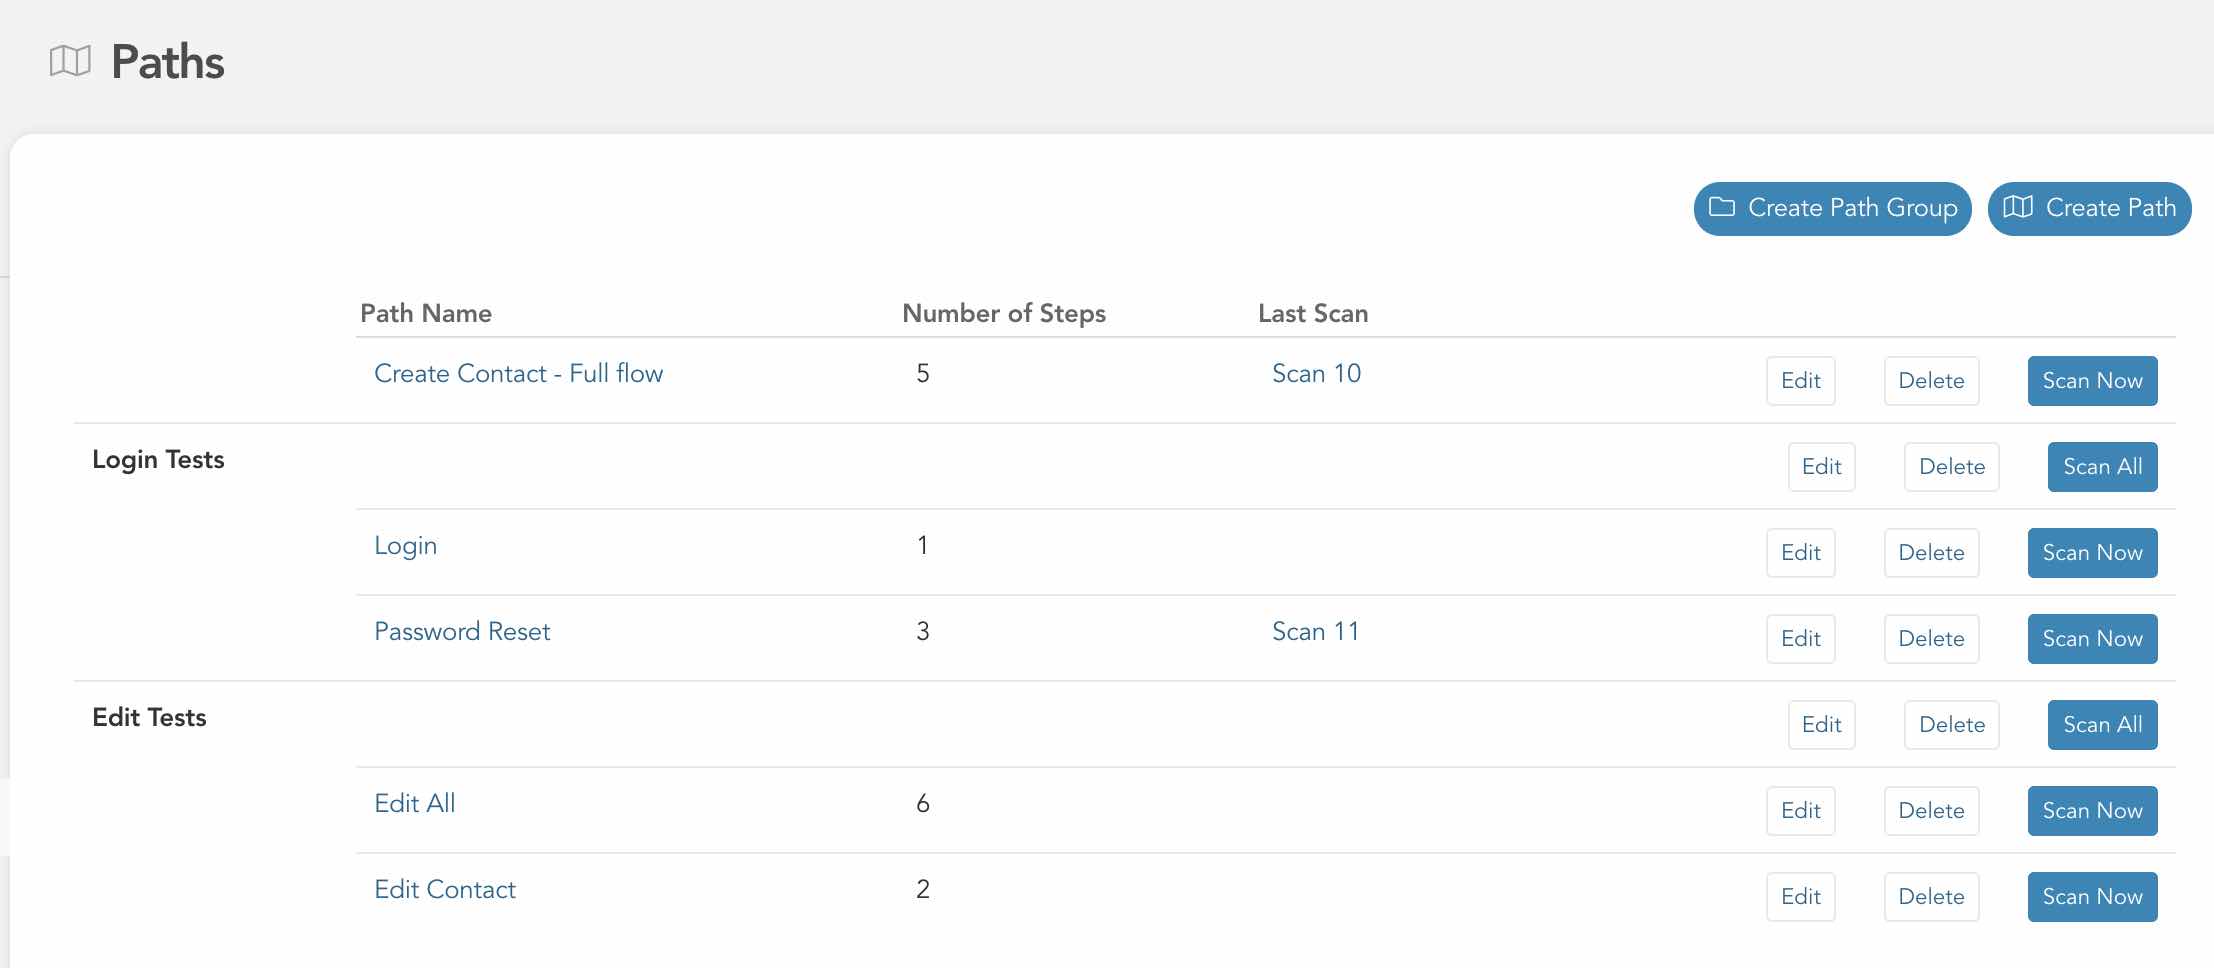The image size is (2214, 968).
Task: Click the map icon beside Paths title
Action: click(70, 61)
